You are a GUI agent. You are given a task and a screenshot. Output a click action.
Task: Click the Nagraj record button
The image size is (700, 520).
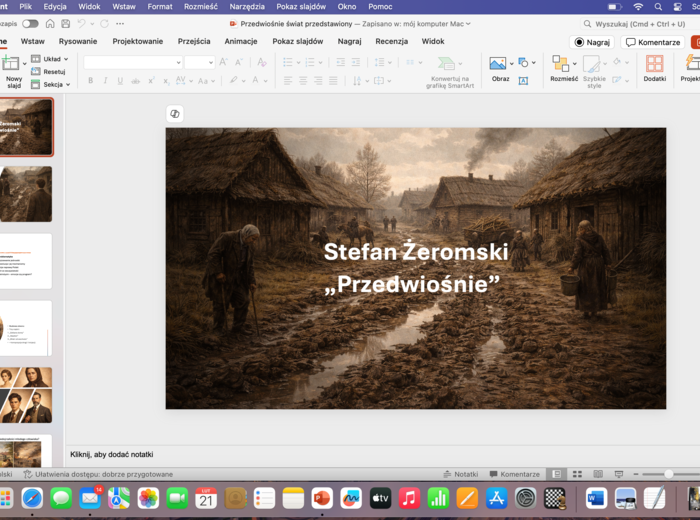592,42
